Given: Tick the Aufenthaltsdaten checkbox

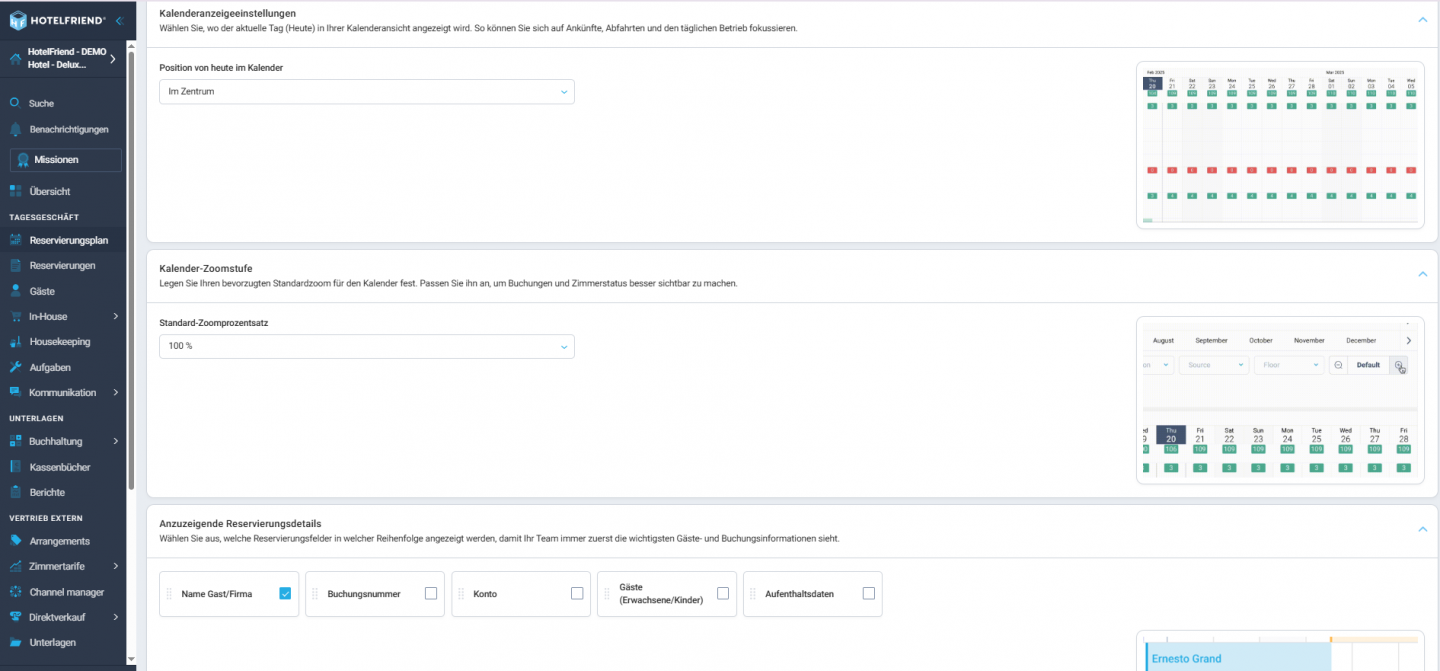Looking at the screenshot, I should (869, 593).
